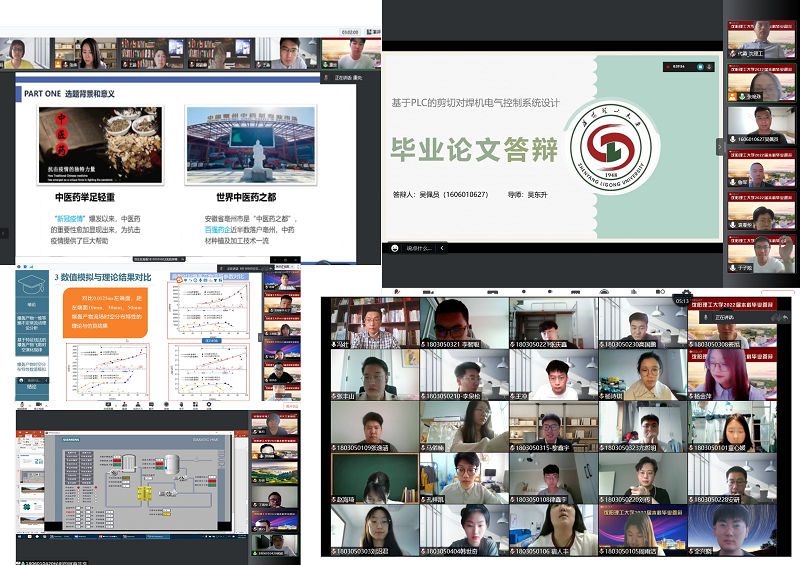Toggle mic icon in grid window speaking bar
The width and height of the screenshot is (800, 565).
[x=706, y=317]
